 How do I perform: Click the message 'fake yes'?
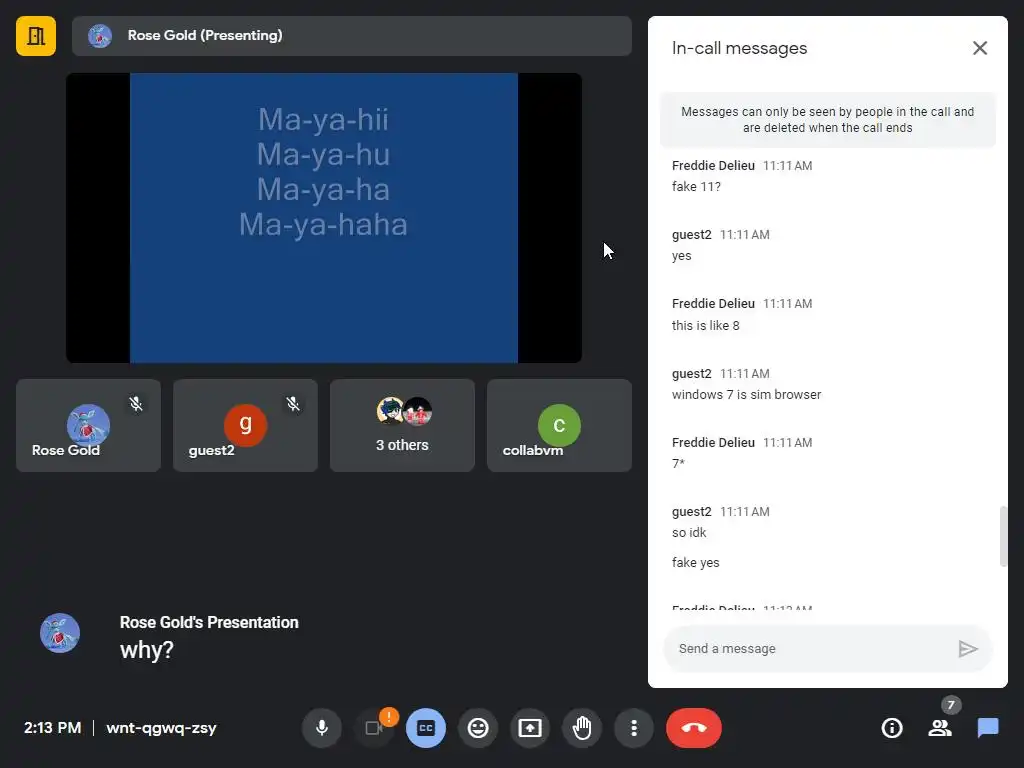[696, 562]
